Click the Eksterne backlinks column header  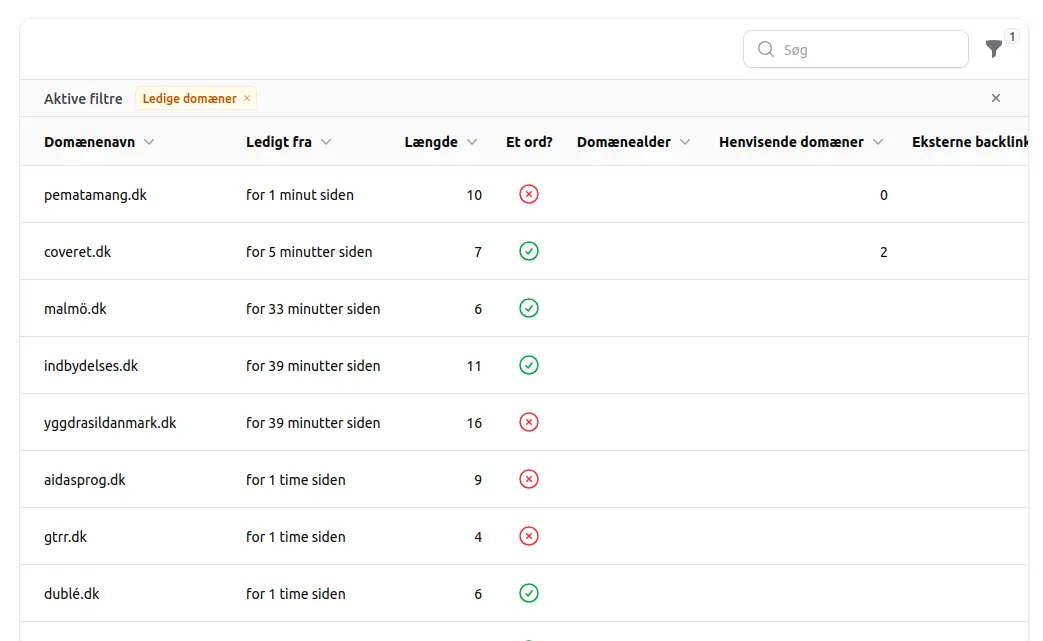[968, 142]
